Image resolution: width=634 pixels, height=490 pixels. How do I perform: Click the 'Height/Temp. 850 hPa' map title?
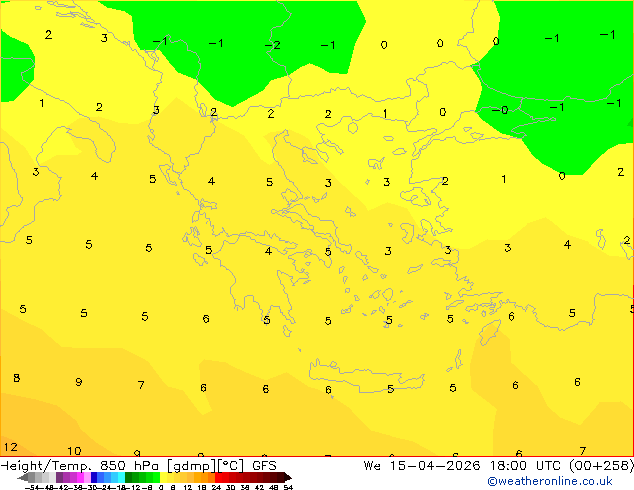81,466
